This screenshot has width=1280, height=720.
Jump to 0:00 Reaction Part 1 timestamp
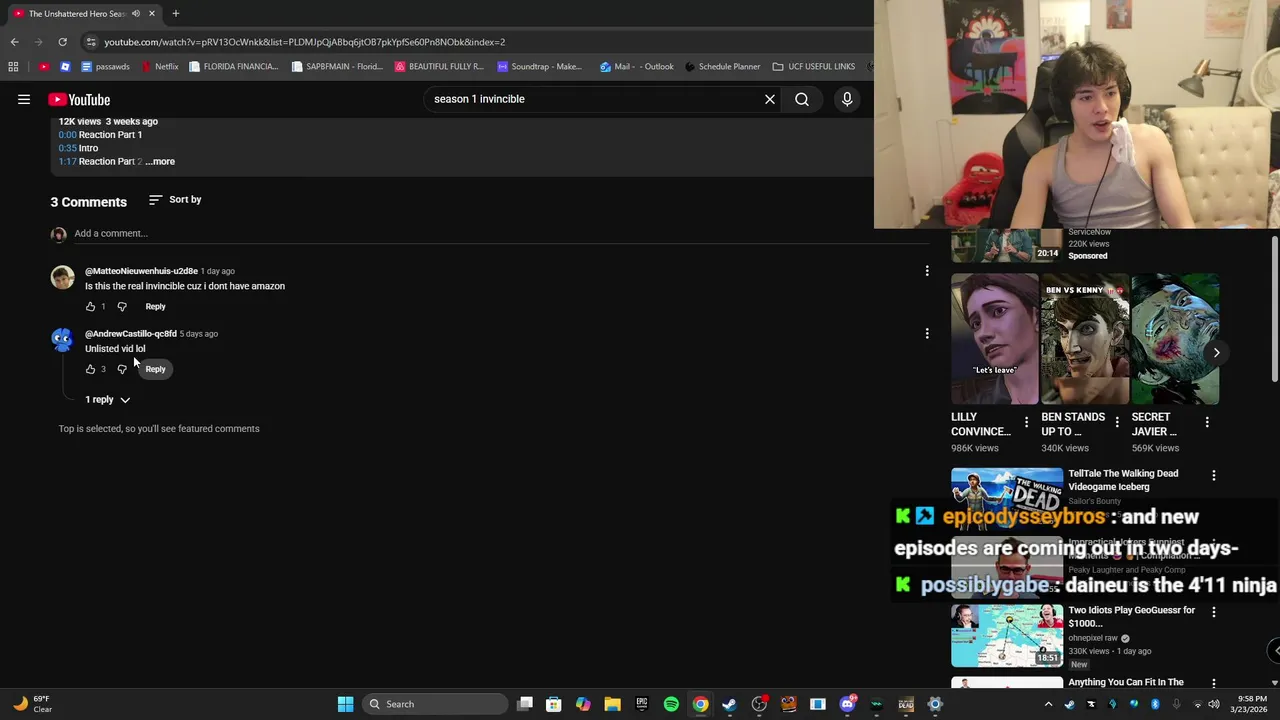click(x=67, y=134)
